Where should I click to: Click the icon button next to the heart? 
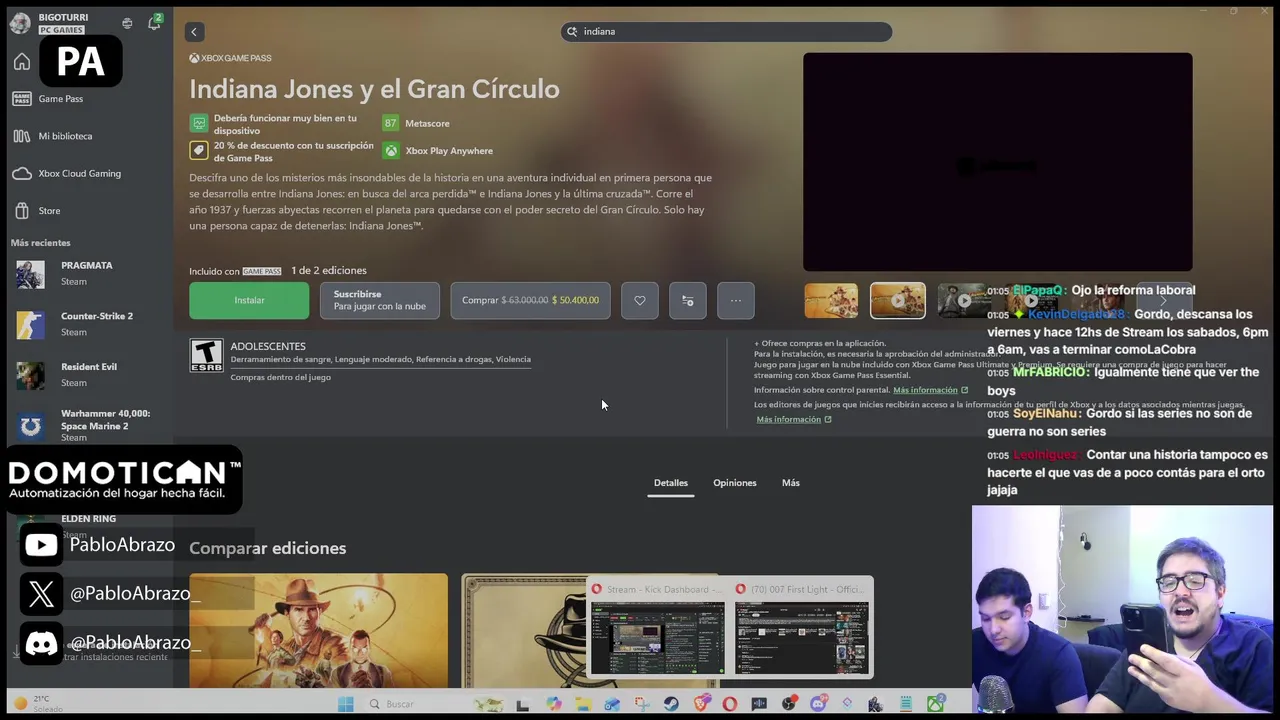coord(688,300)
